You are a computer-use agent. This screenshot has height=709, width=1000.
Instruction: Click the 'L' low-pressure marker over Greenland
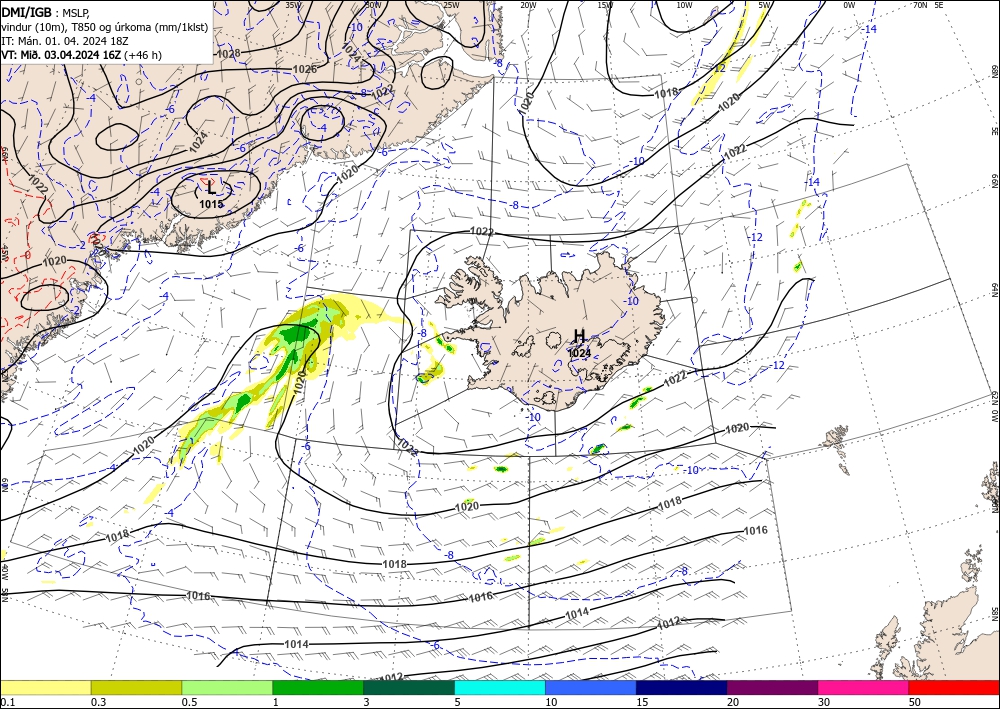click(211, 187)
